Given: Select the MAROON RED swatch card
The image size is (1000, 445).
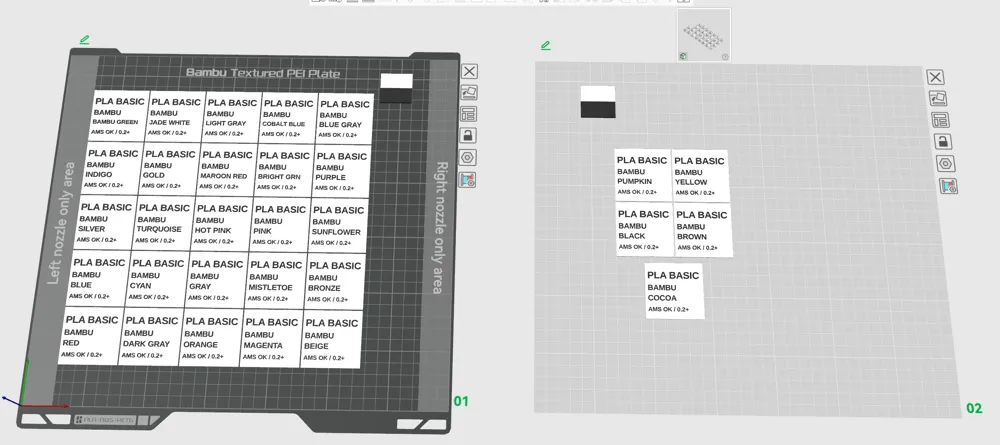Looking at the screenshot, I should (228, 170).
